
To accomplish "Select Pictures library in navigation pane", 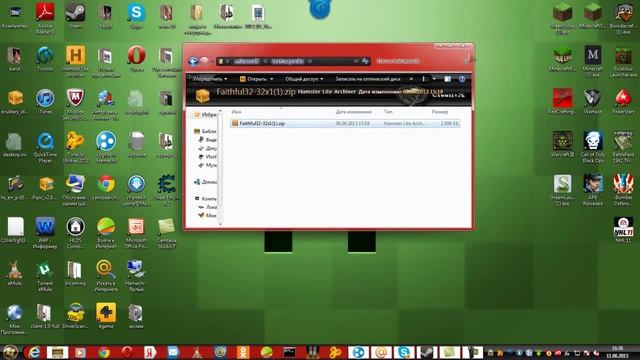I will pos(208,157).
